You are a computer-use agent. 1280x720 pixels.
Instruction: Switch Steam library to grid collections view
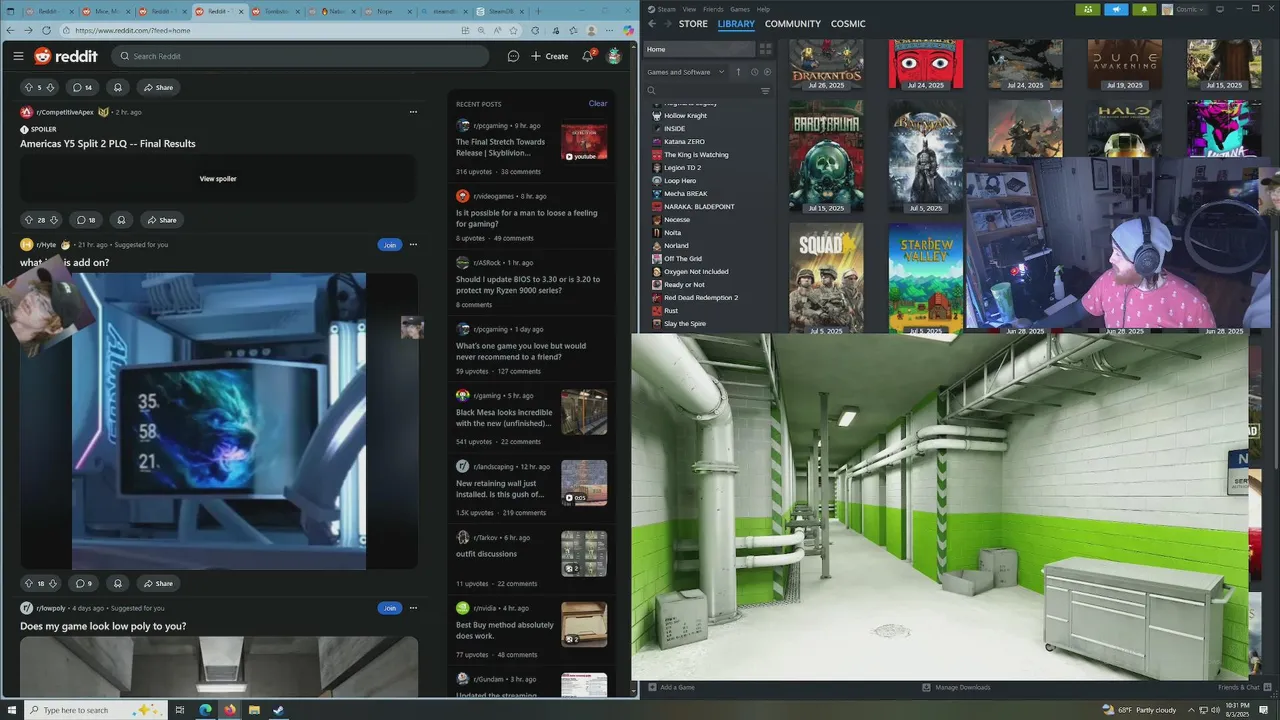click(x=766, y=49)
